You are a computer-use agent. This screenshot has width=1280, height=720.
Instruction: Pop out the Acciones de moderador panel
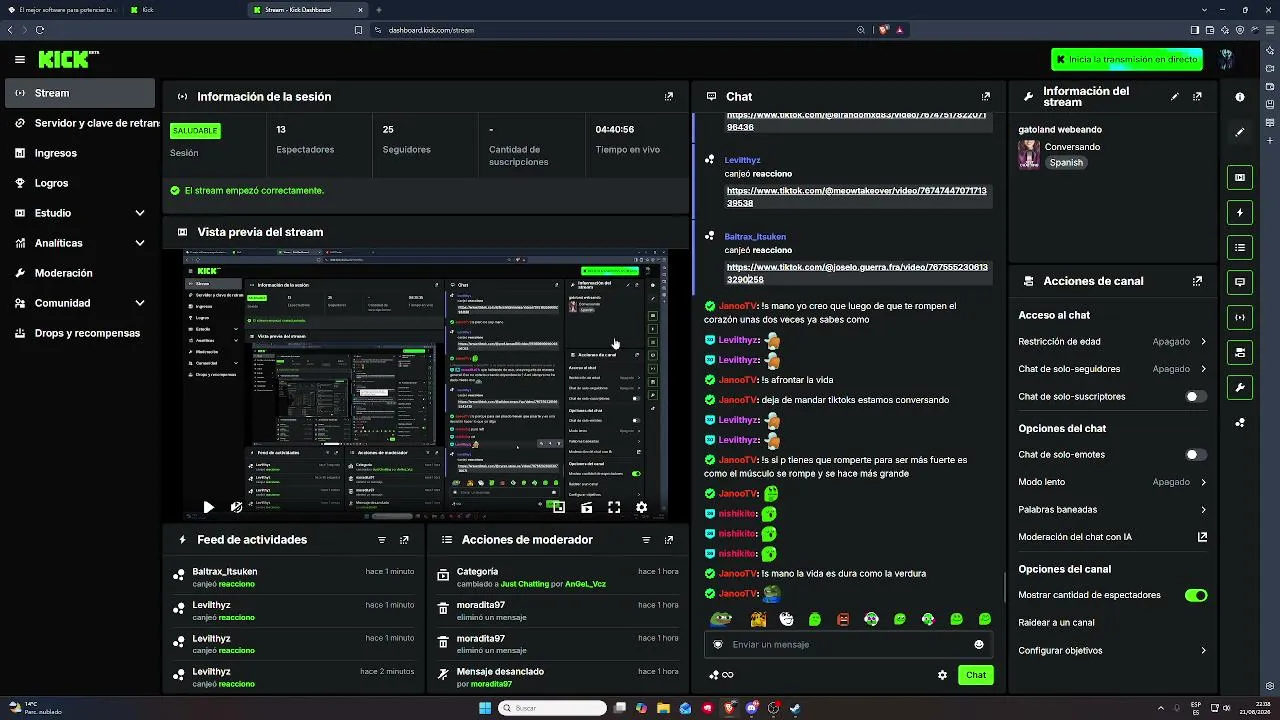tap(669, 540)
